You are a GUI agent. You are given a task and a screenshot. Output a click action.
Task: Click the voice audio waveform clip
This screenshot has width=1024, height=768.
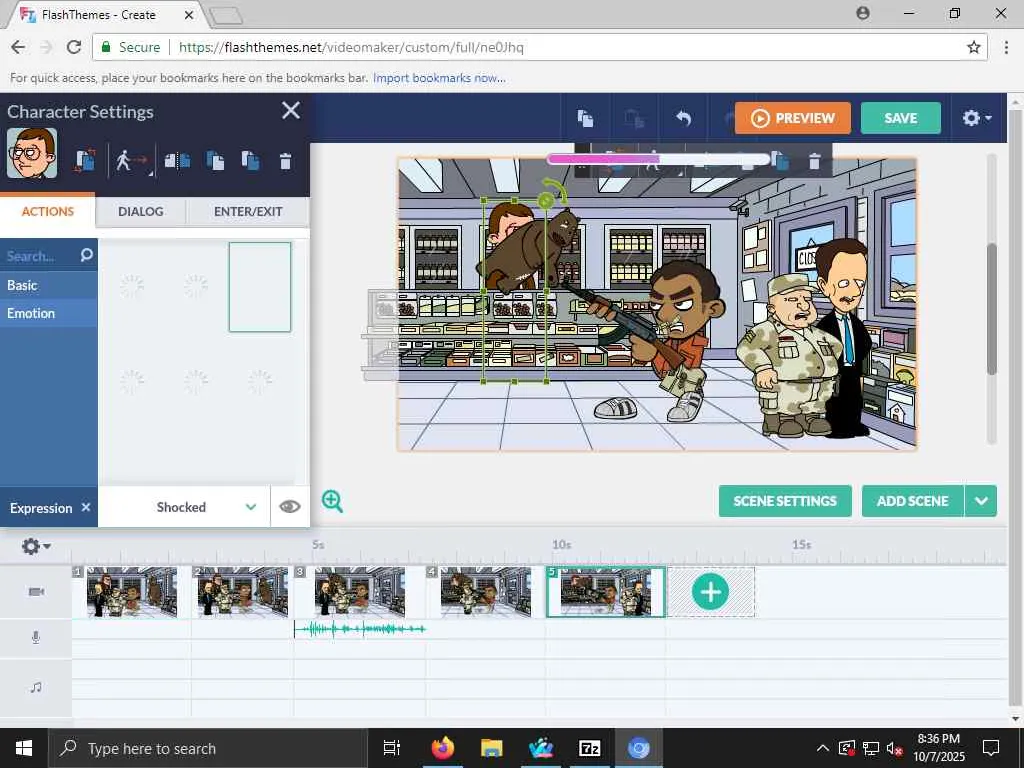[x=360, y=629]
